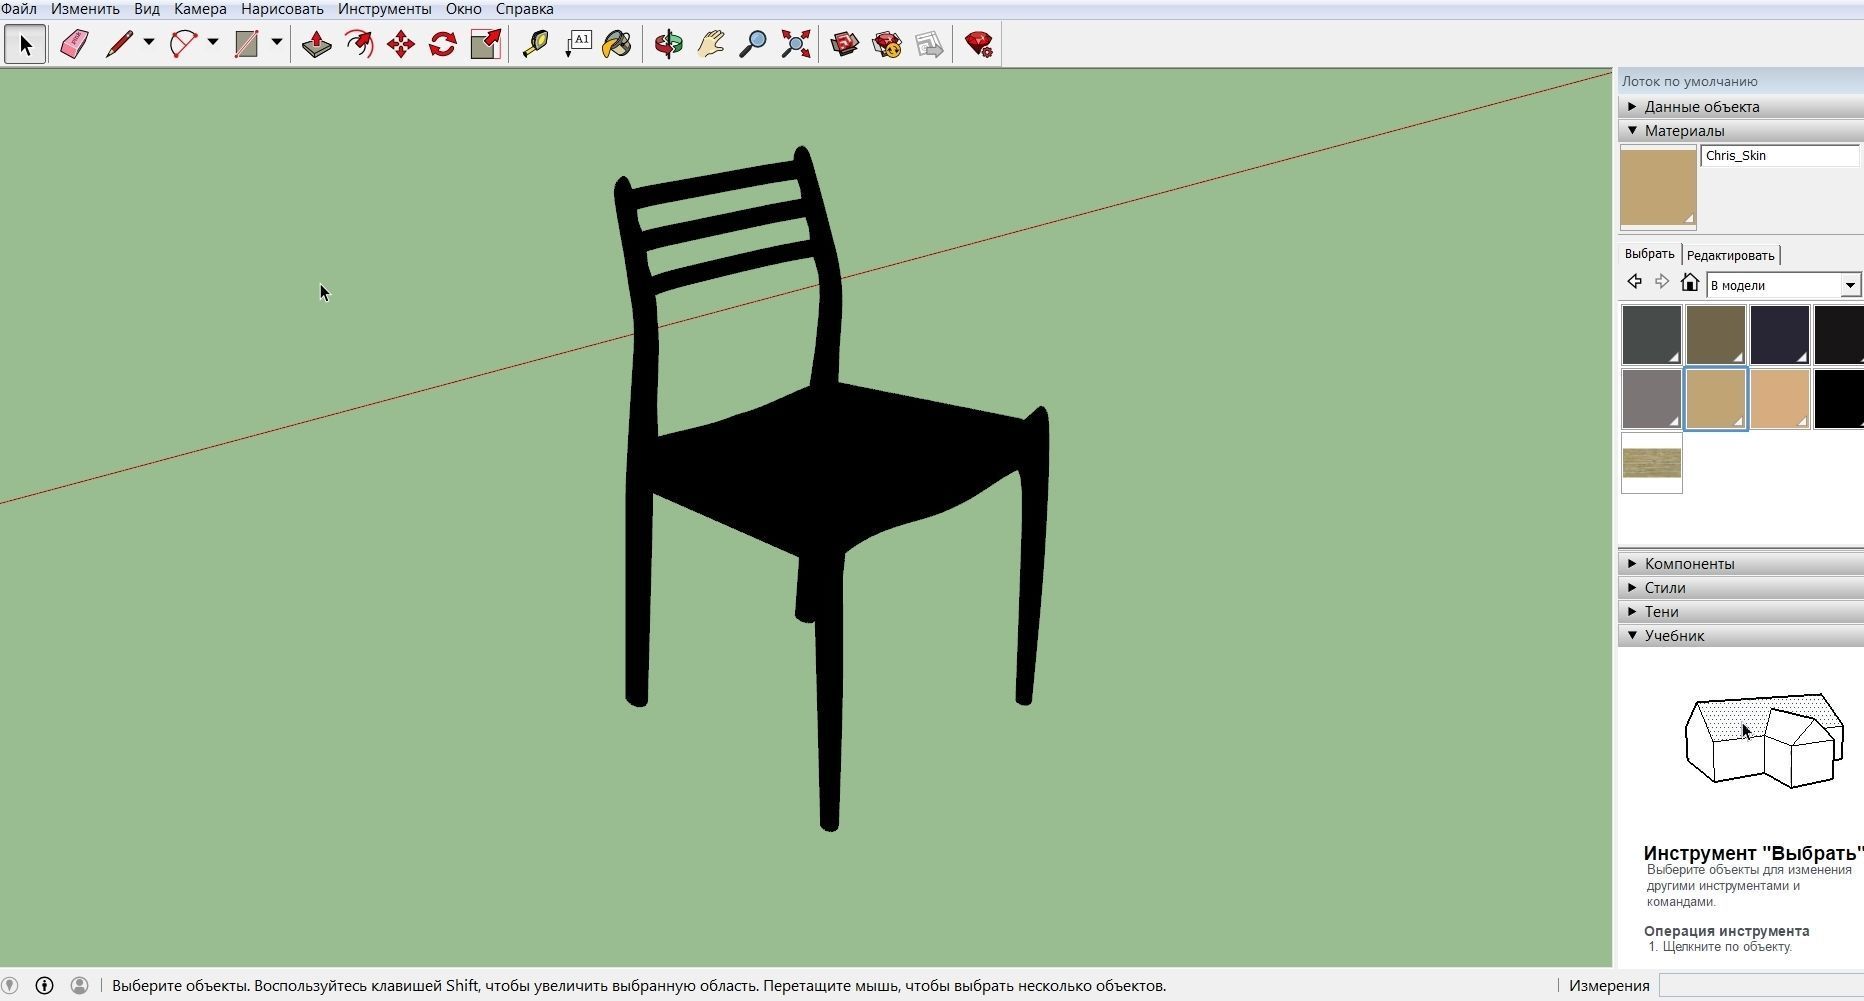Open the Extension Manager ruby icon

pyautogui.click(x=979, y=44)
